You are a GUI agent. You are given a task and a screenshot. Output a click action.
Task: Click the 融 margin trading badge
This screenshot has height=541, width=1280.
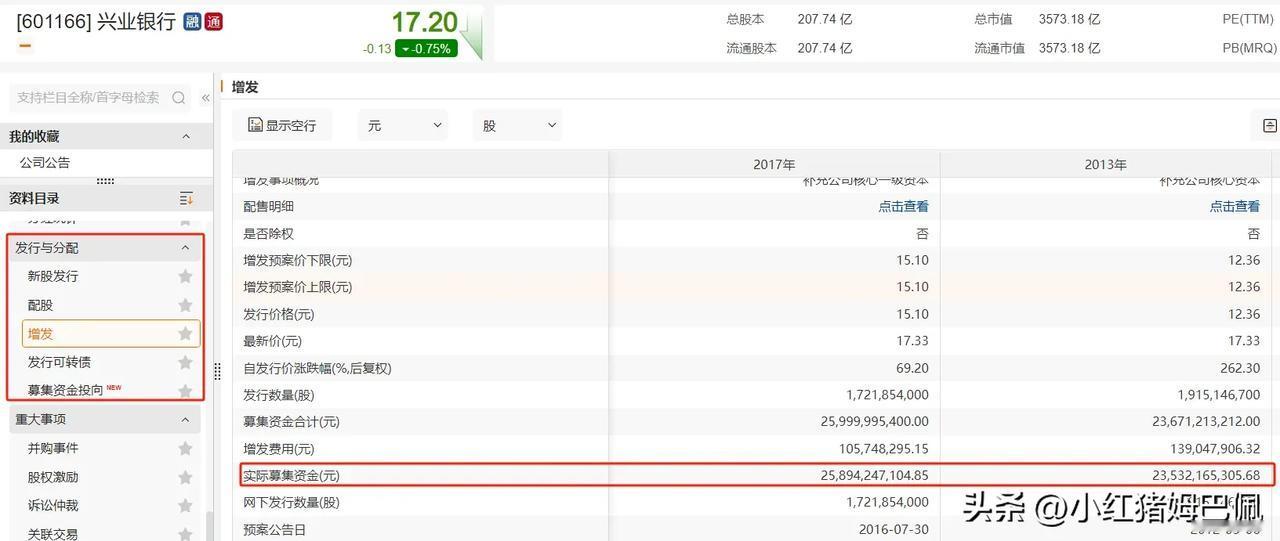[x=193, y=22]
